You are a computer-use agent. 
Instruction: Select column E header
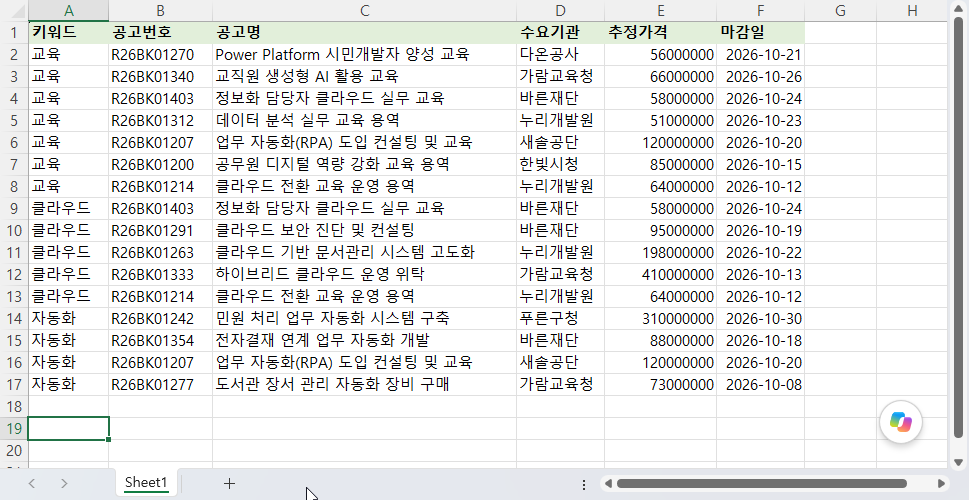661,10
